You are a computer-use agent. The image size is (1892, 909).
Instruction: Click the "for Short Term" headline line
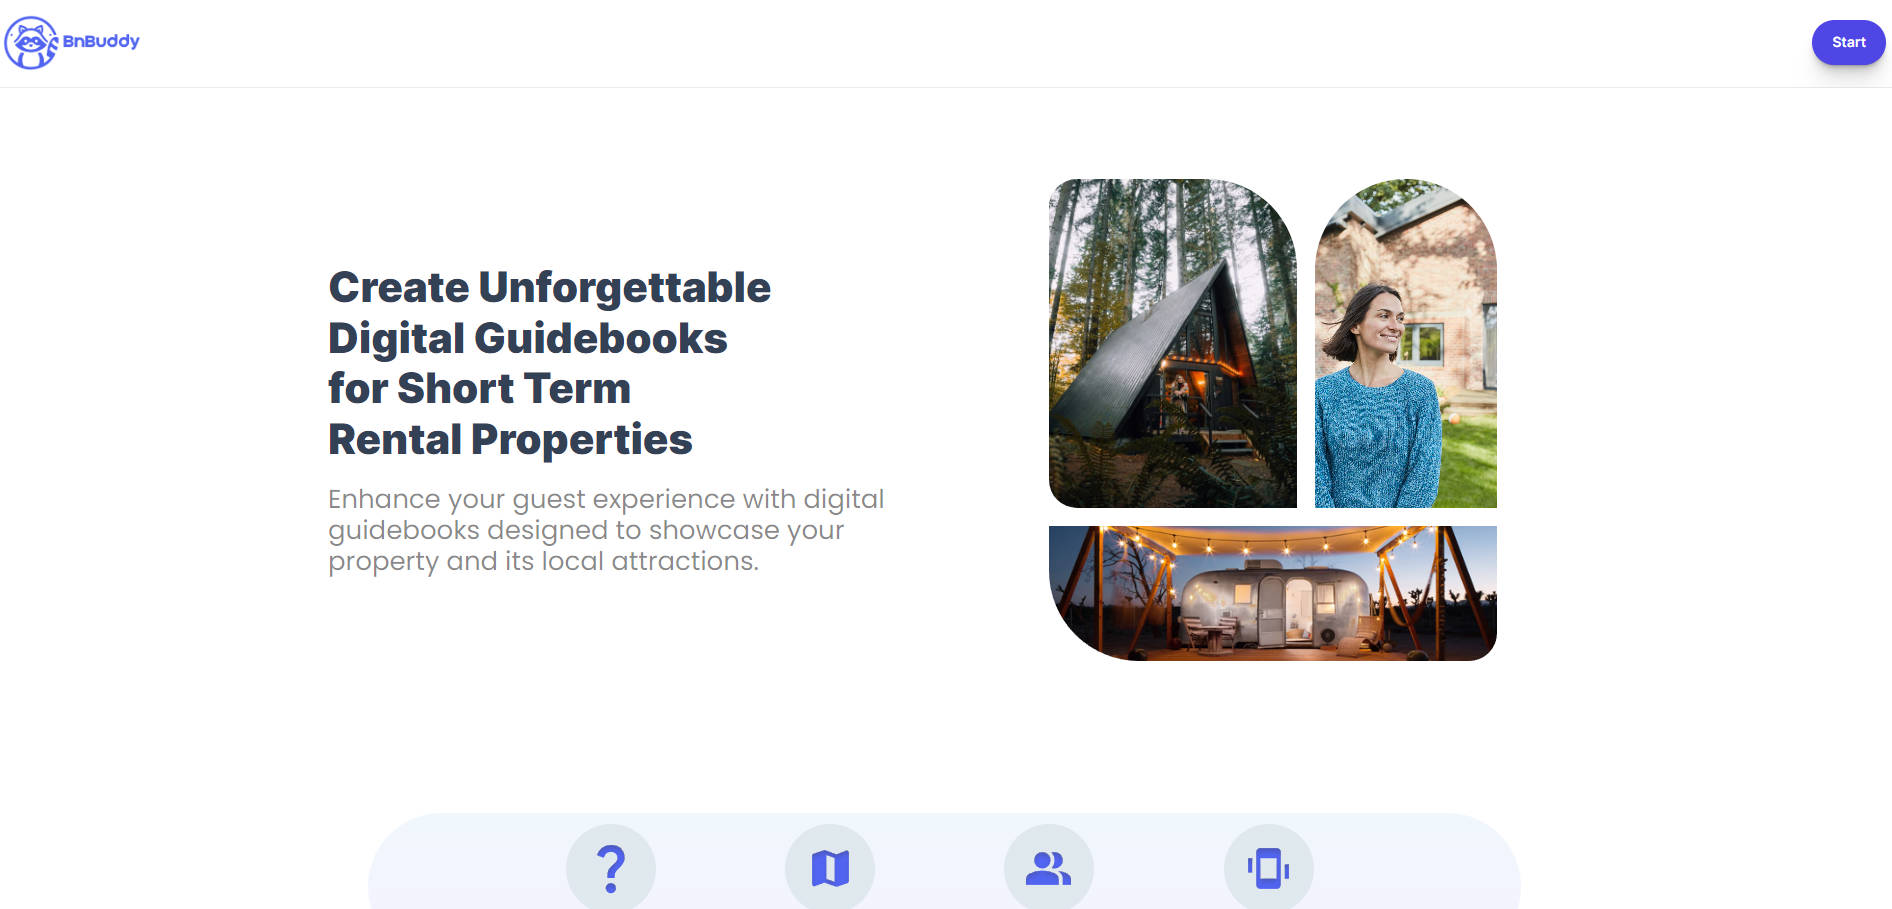tap(480, 388)
